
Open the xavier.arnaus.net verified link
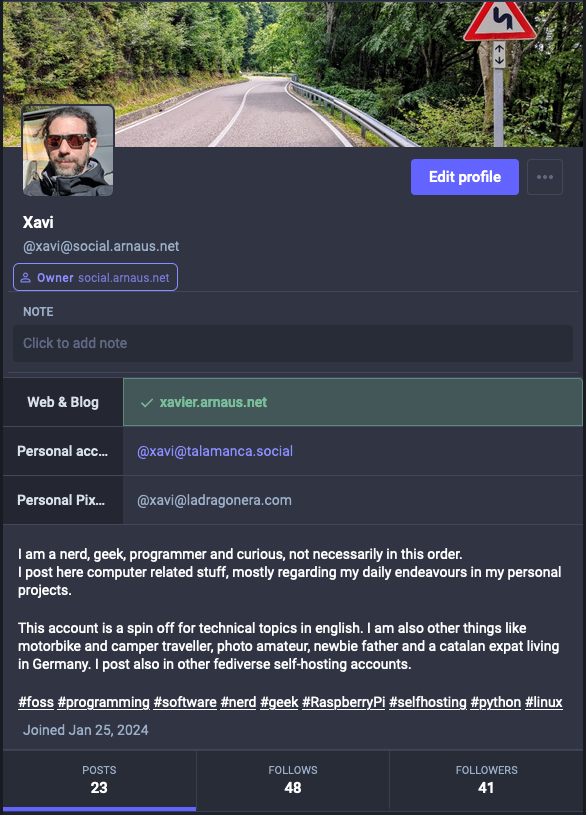[213, 402]
